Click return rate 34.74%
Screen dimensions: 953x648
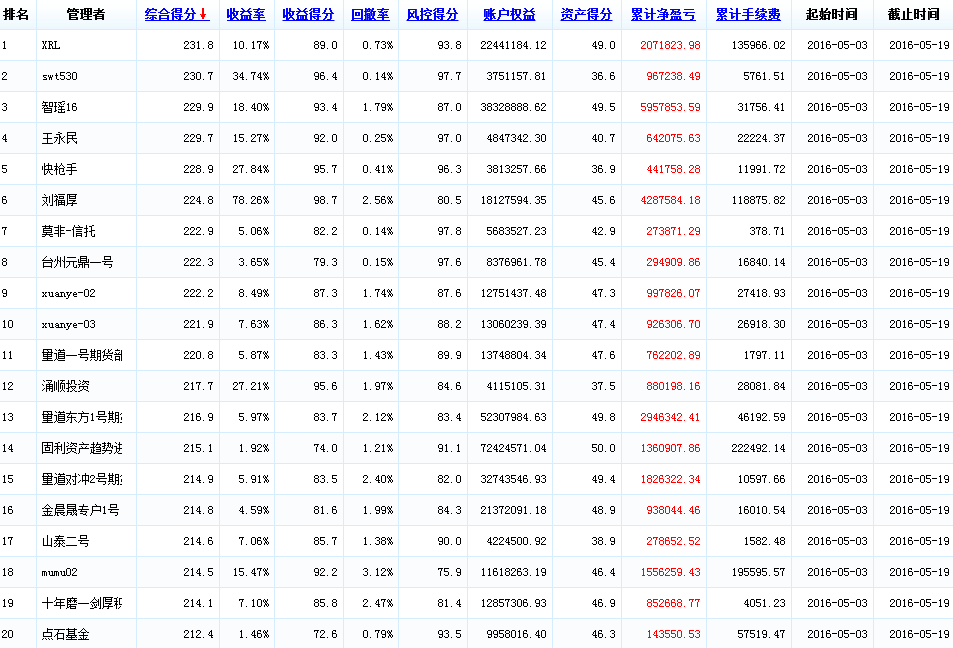click(250, 77)
